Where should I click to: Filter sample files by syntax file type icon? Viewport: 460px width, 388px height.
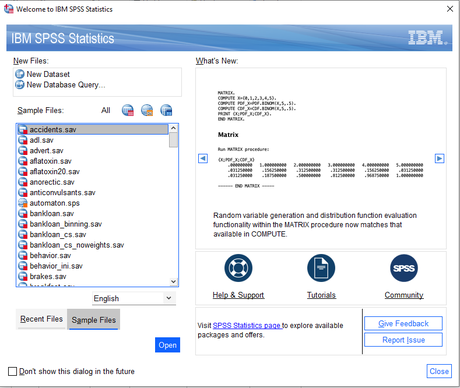click(x=147, y=110)
